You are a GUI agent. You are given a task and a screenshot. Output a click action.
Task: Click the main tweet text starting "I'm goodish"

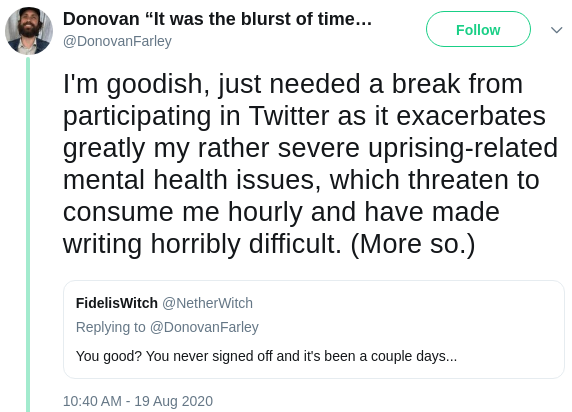coord(310,163)
